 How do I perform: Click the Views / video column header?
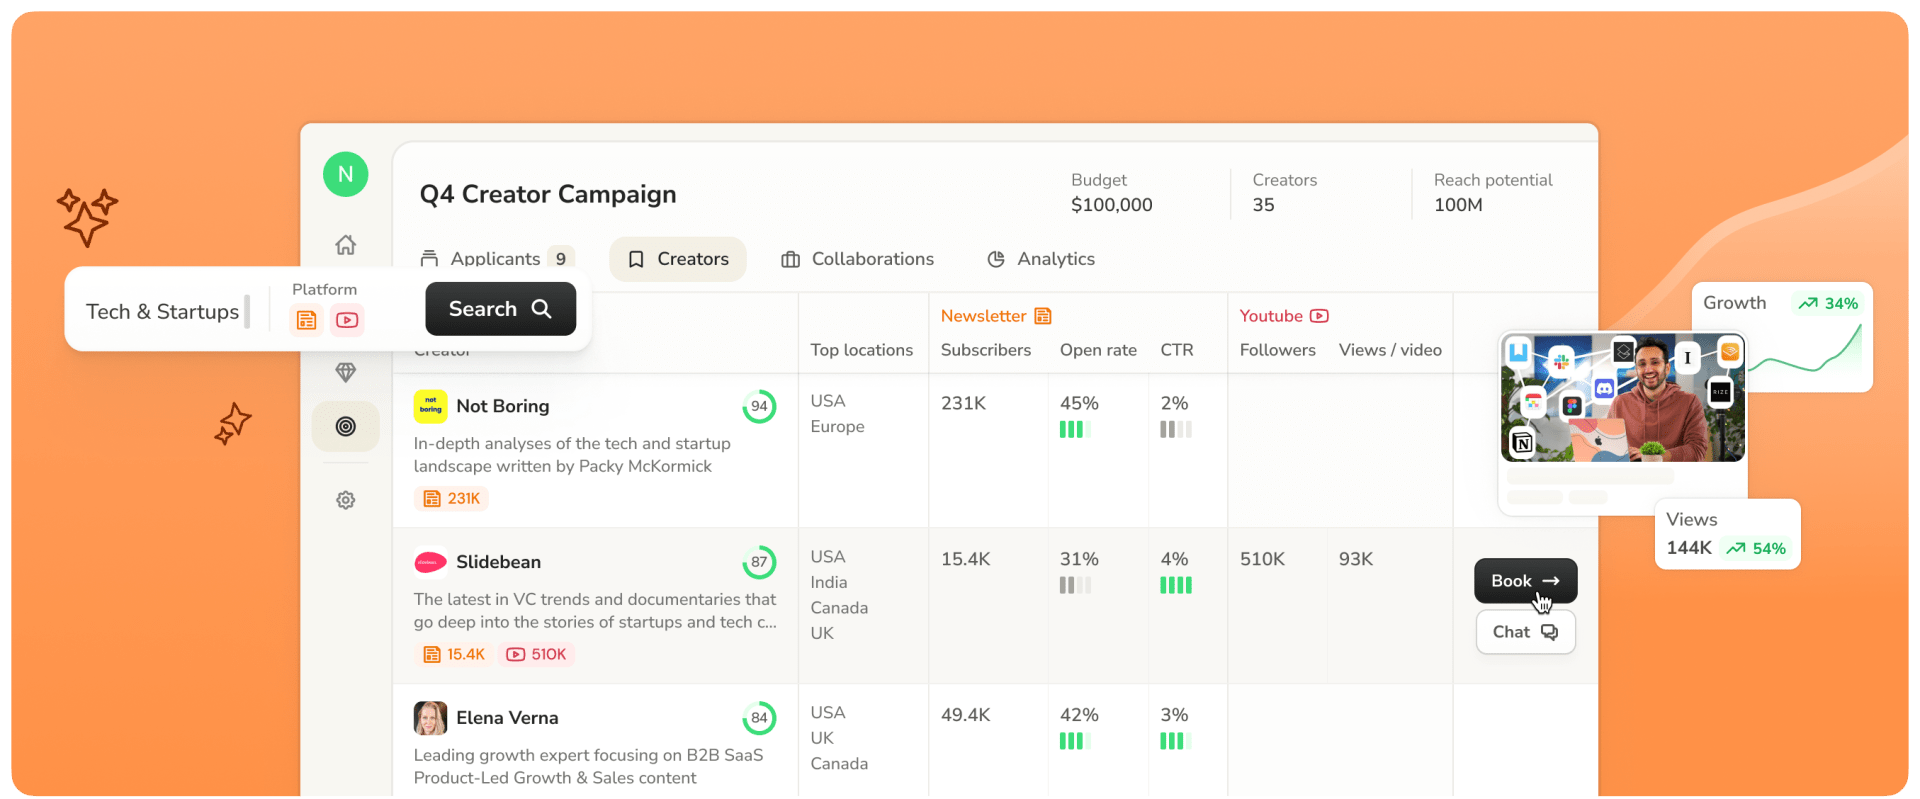click(1391, 350)
